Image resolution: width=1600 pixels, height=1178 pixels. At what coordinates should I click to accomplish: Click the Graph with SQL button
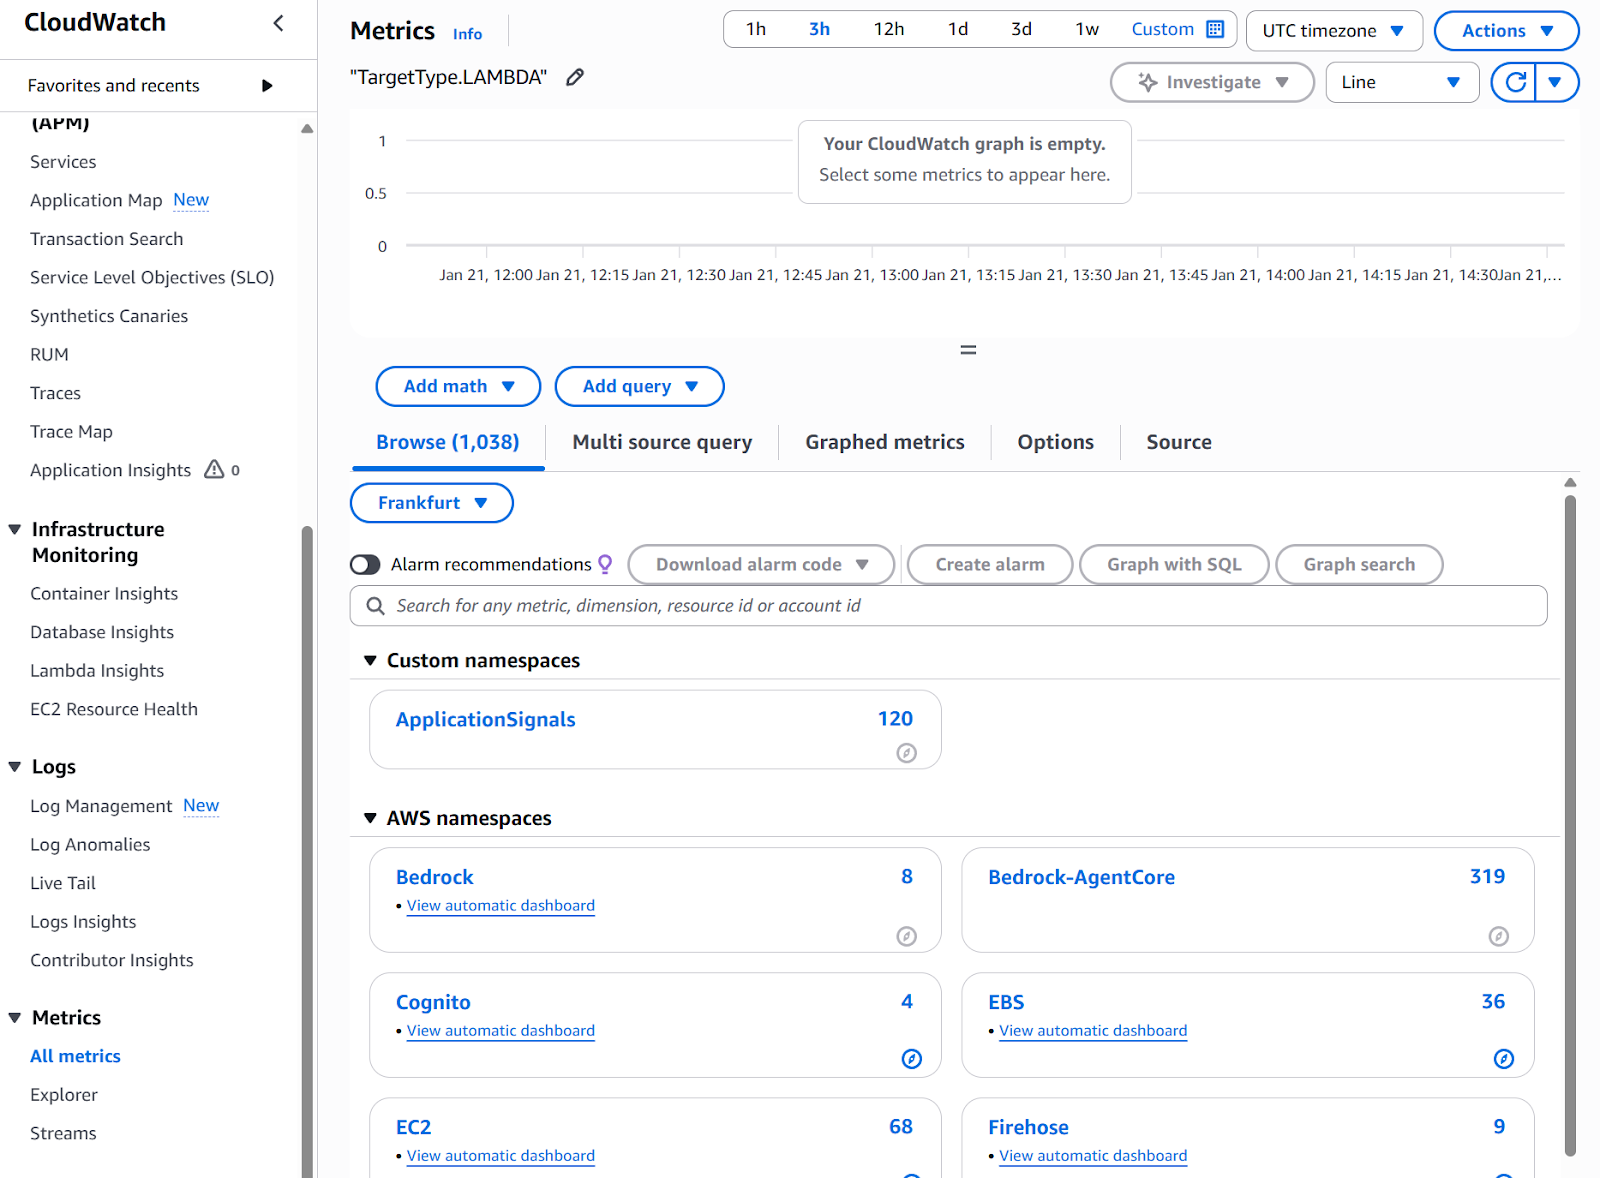[1173, 565]
